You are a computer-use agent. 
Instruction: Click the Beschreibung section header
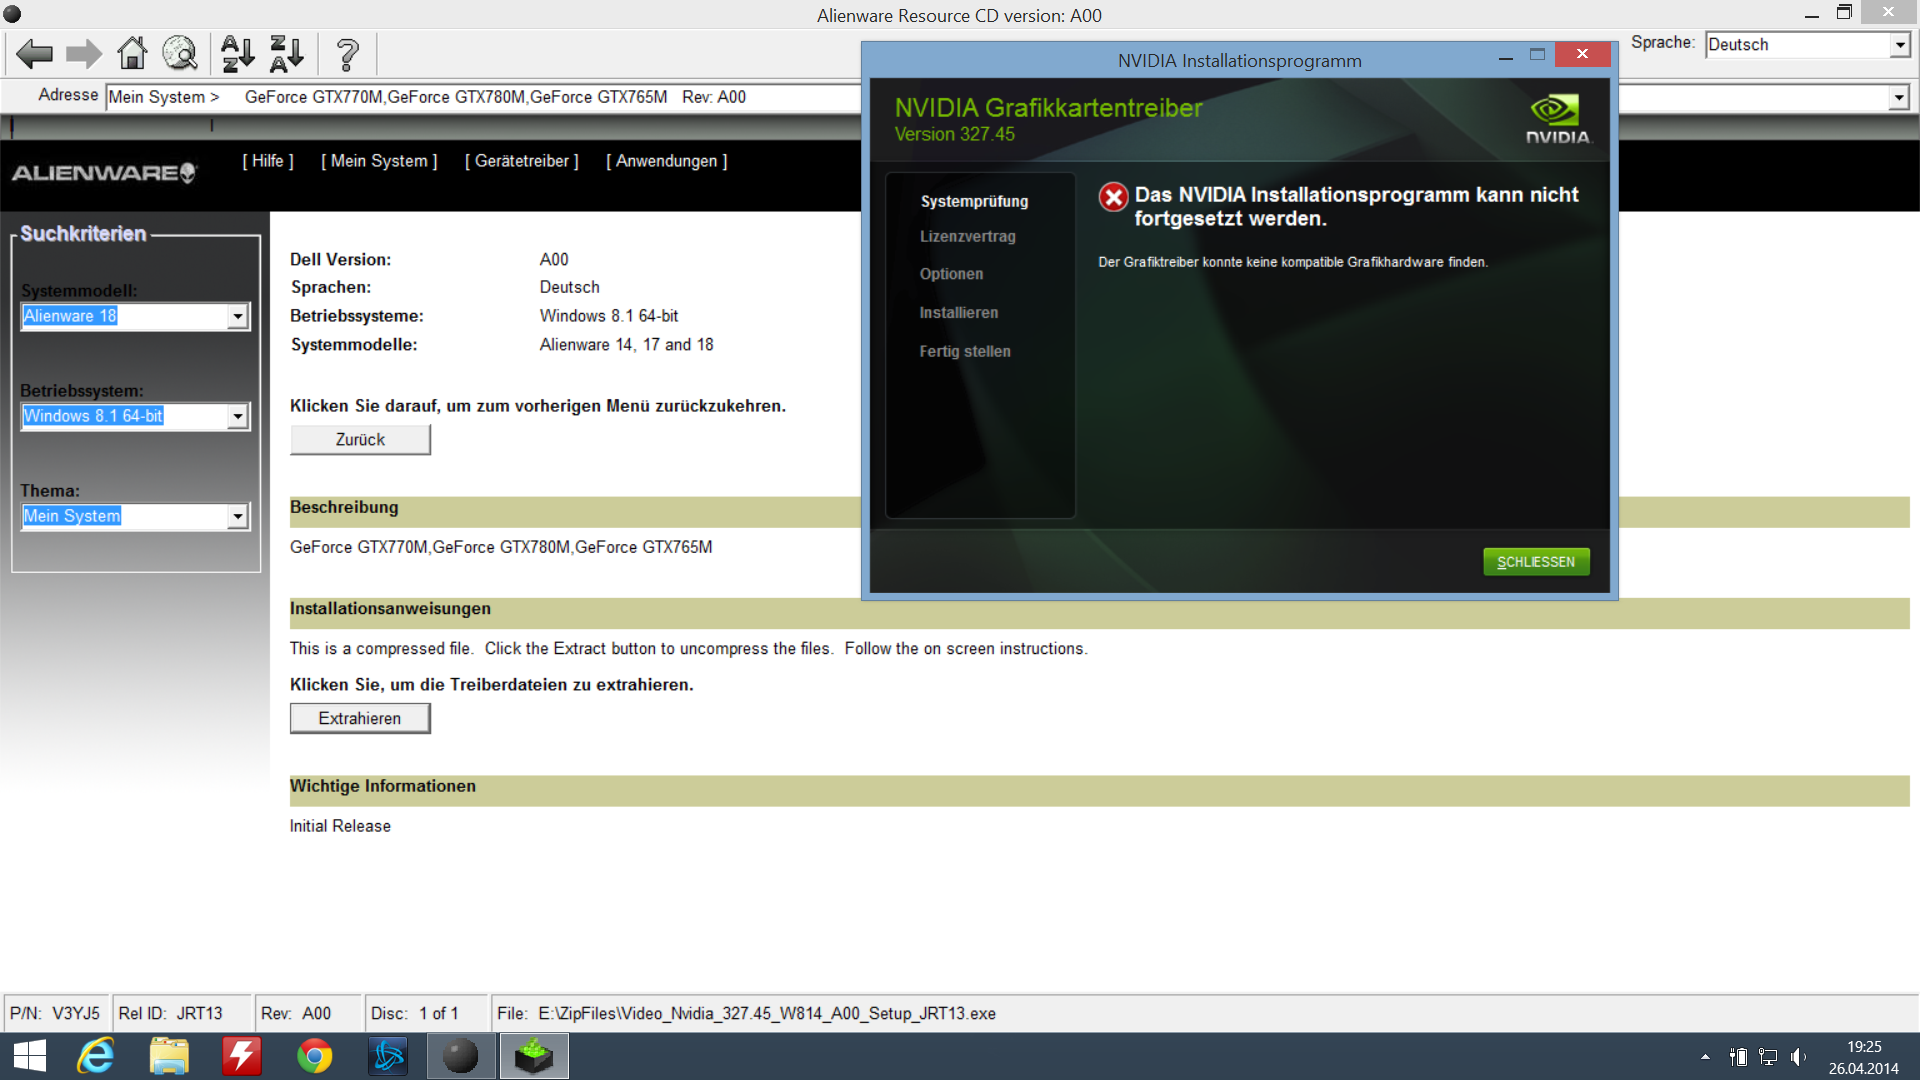coord(344,508)
